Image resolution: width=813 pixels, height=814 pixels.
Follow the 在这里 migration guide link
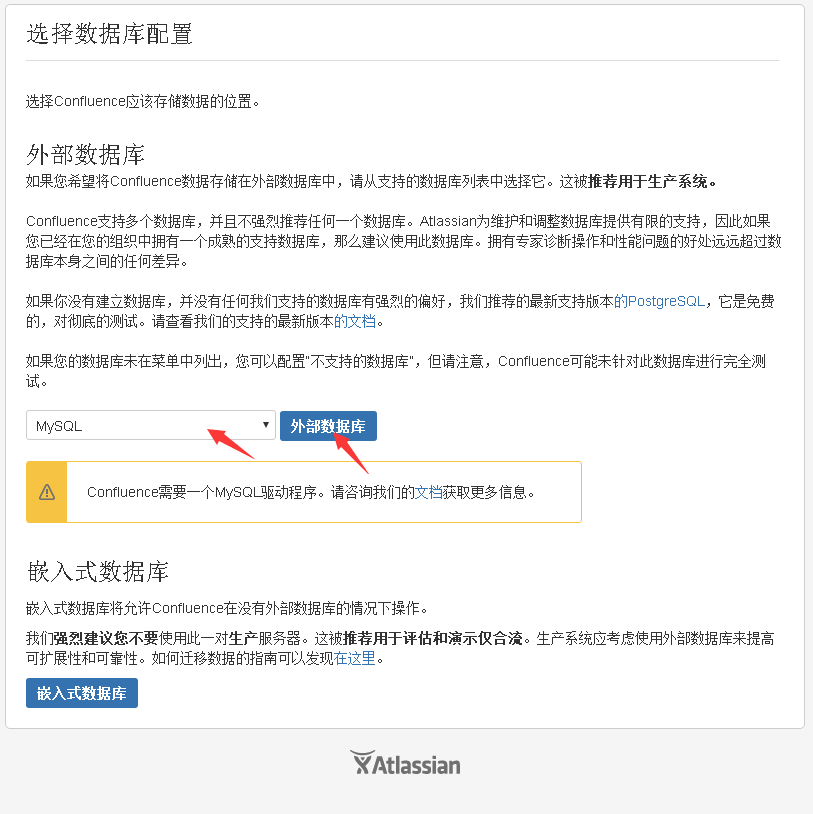[x=355, y=658]
